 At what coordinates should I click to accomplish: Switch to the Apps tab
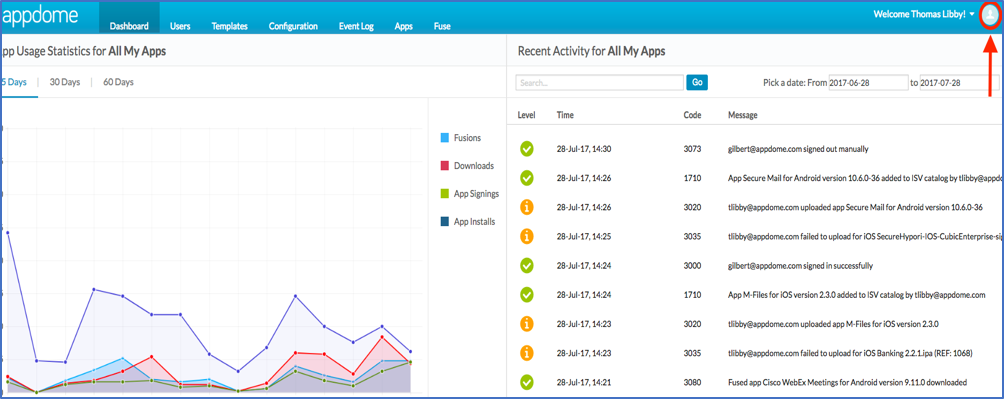[403, 26]
